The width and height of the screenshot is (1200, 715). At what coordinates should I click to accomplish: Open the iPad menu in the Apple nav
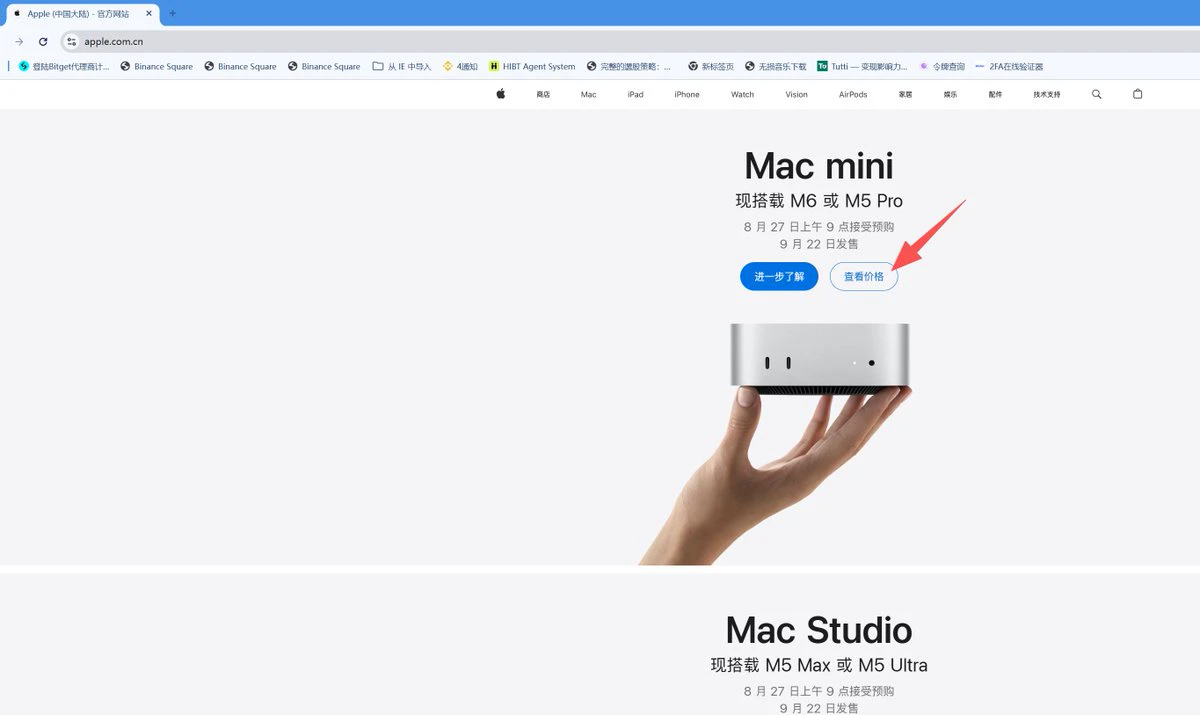pyautogui.click(x=635, y=95)
